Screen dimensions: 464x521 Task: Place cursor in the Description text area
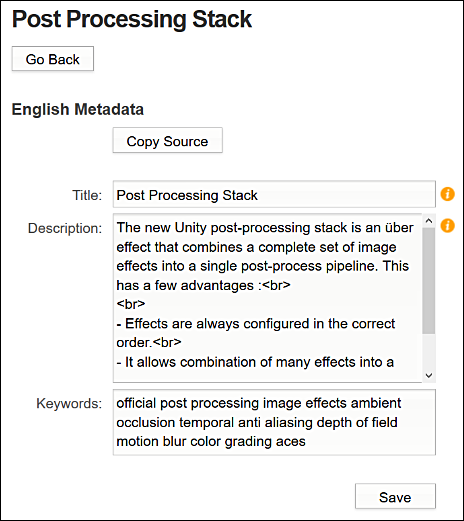click(268, 298)
